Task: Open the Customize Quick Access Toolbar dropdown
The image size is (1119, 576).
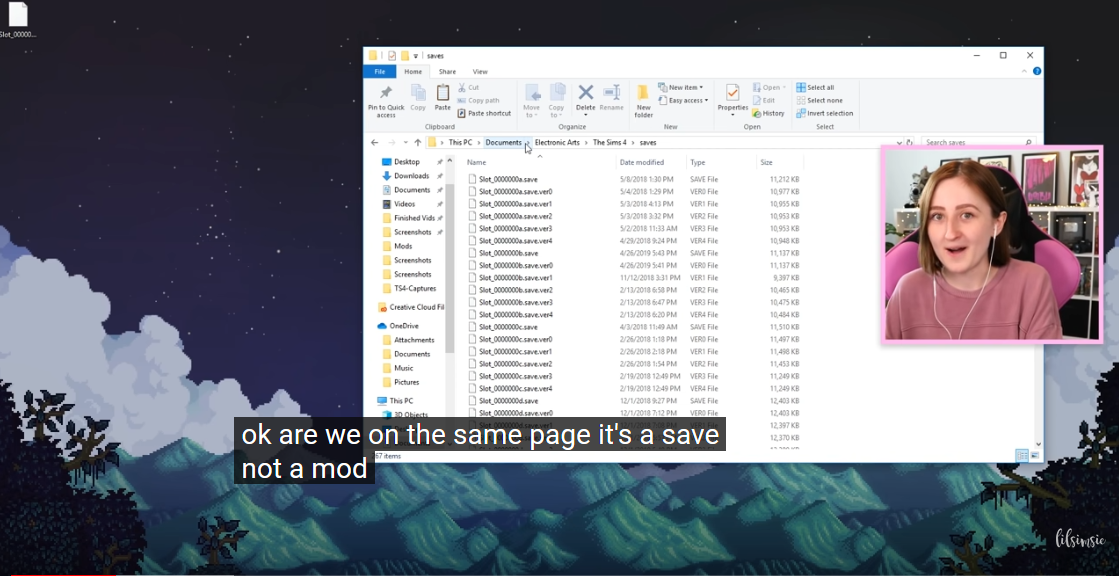Action: pyautogui.click(x=415, y=56)
